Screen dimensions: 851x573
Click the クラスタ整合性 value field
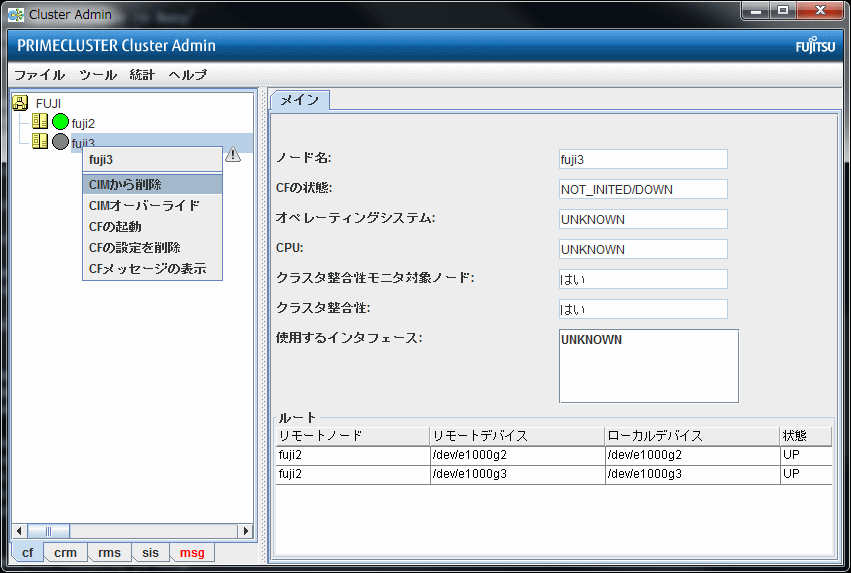[643, 309]
